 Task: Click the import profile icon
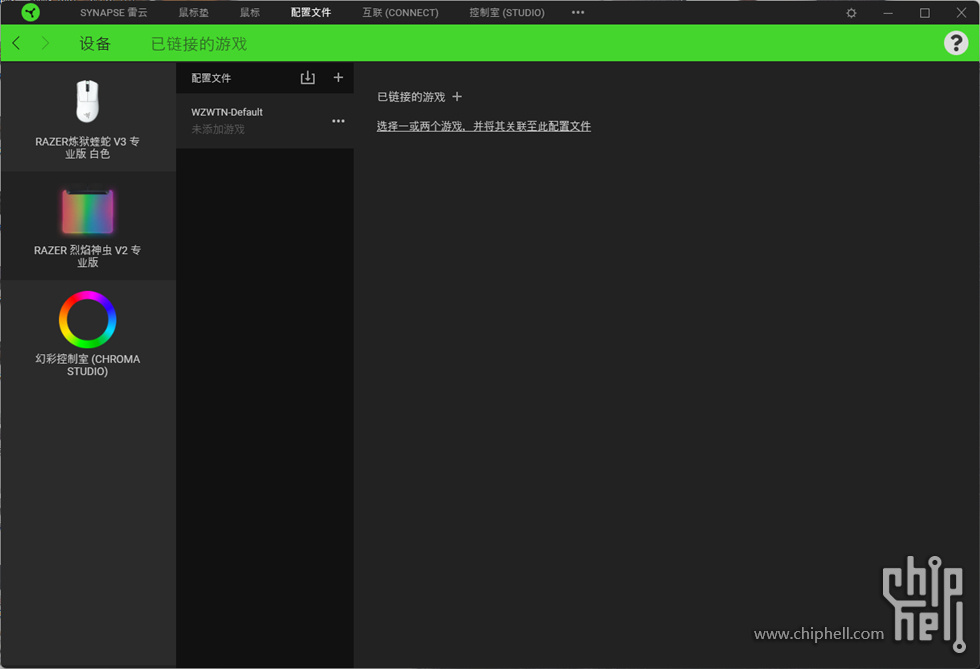pos(308,78)
